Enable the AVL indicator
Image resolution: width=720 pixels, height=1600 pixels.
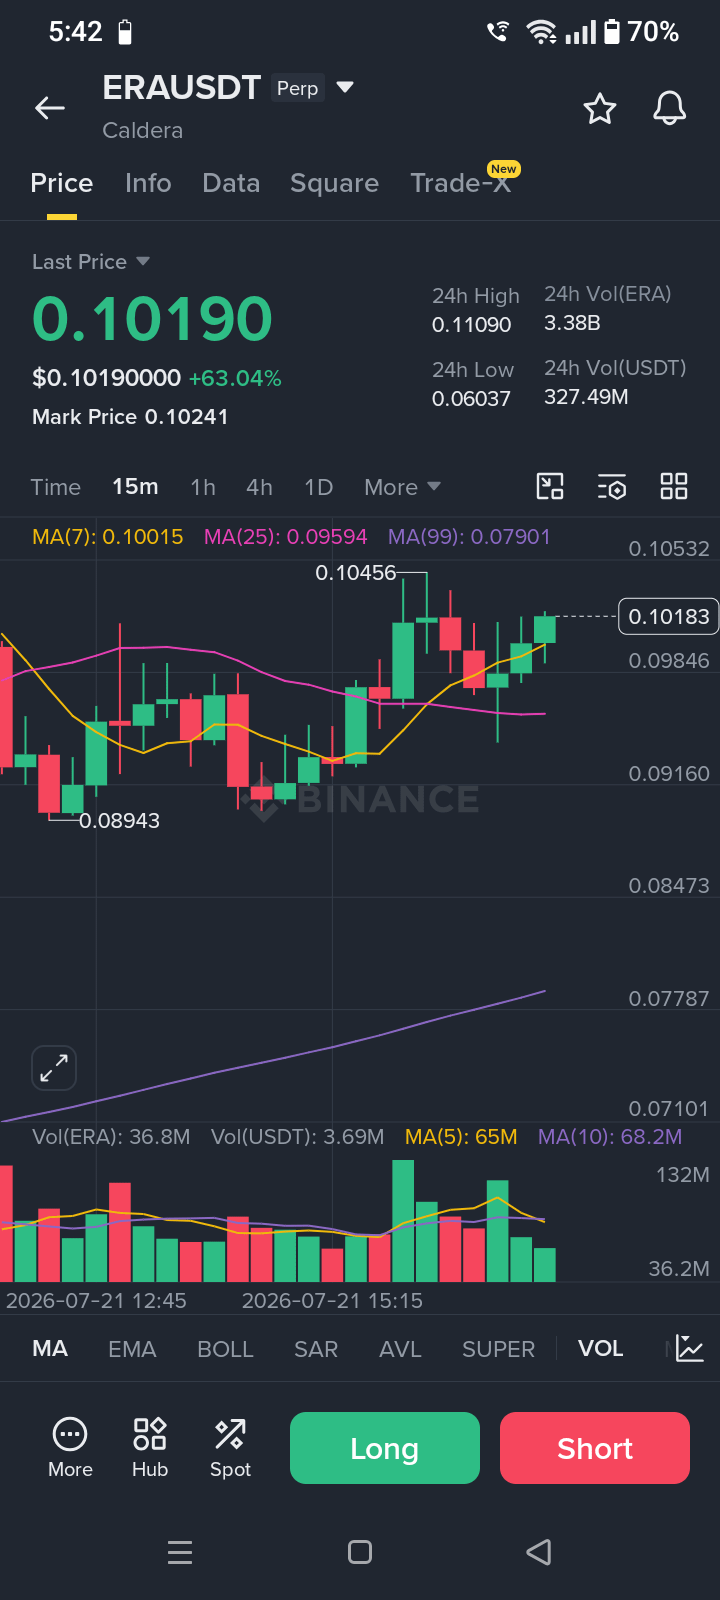pyautogui.click(x=400, y=1349)
